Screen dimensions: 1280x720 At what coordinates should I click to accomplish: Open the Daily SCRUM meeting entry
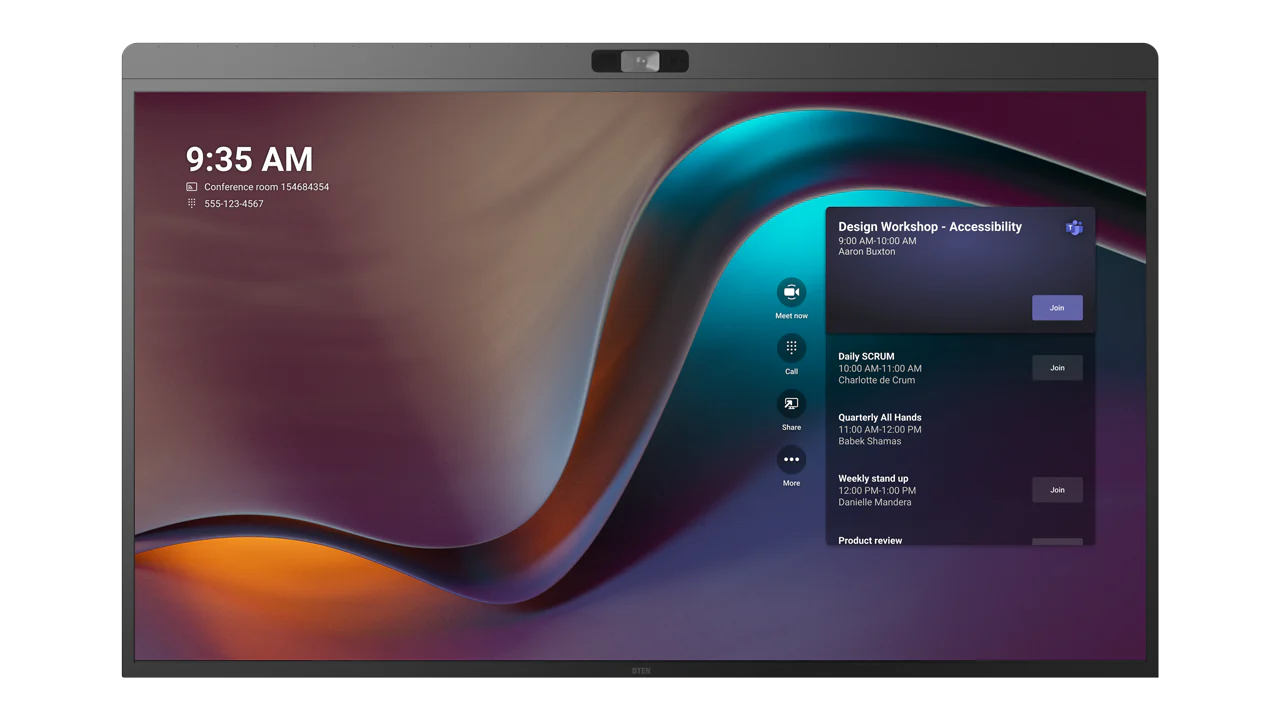(866, 356)
